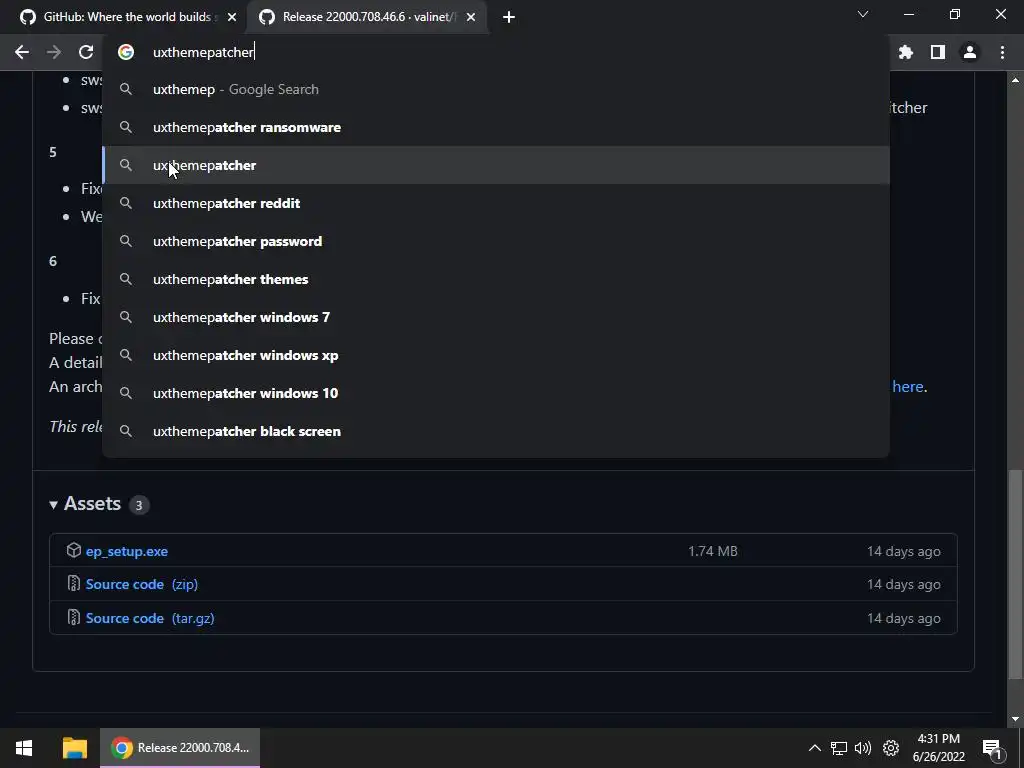The image size is (1024, 768).
Task: Download Source code (tar.gz) link
Action: [150, 618]
